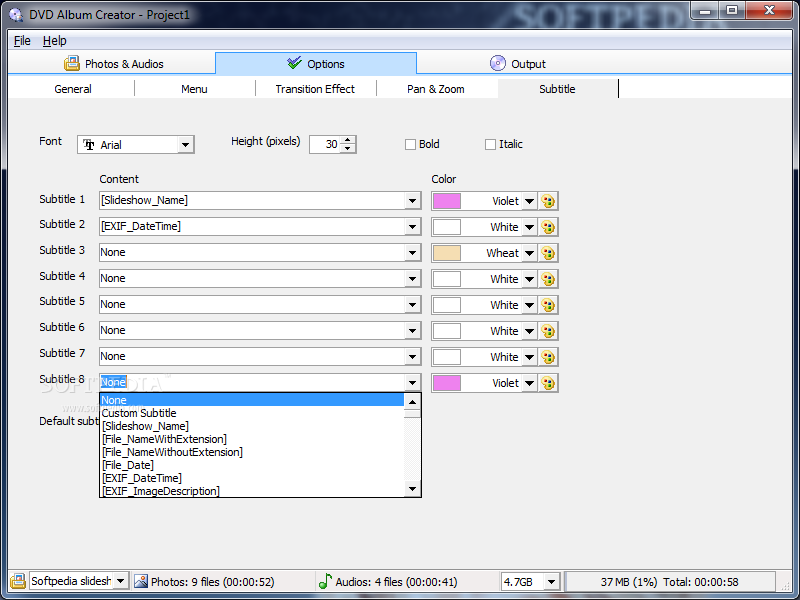Open the Font dropdown showing Arial
The image size is (800, 600).
pyautogui.click(x=186, y=145)
